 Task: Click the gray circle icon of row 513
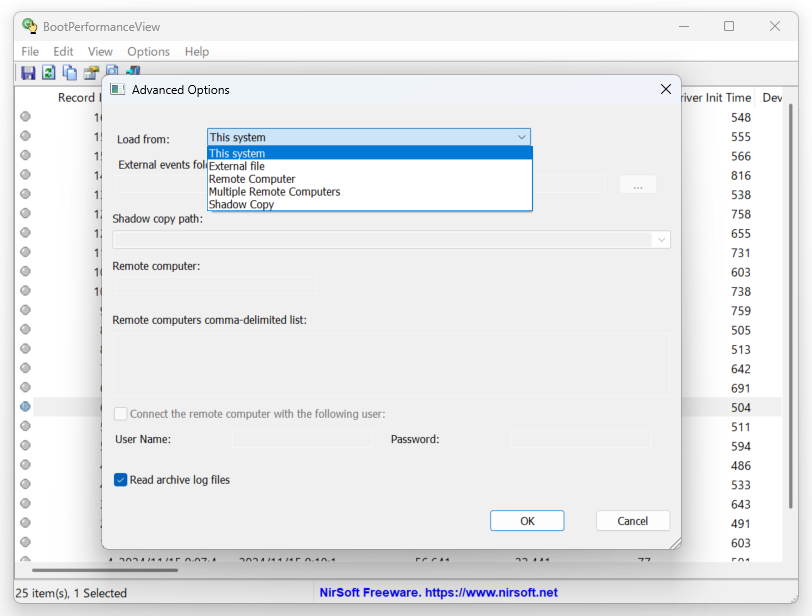(x=25, y=348)
